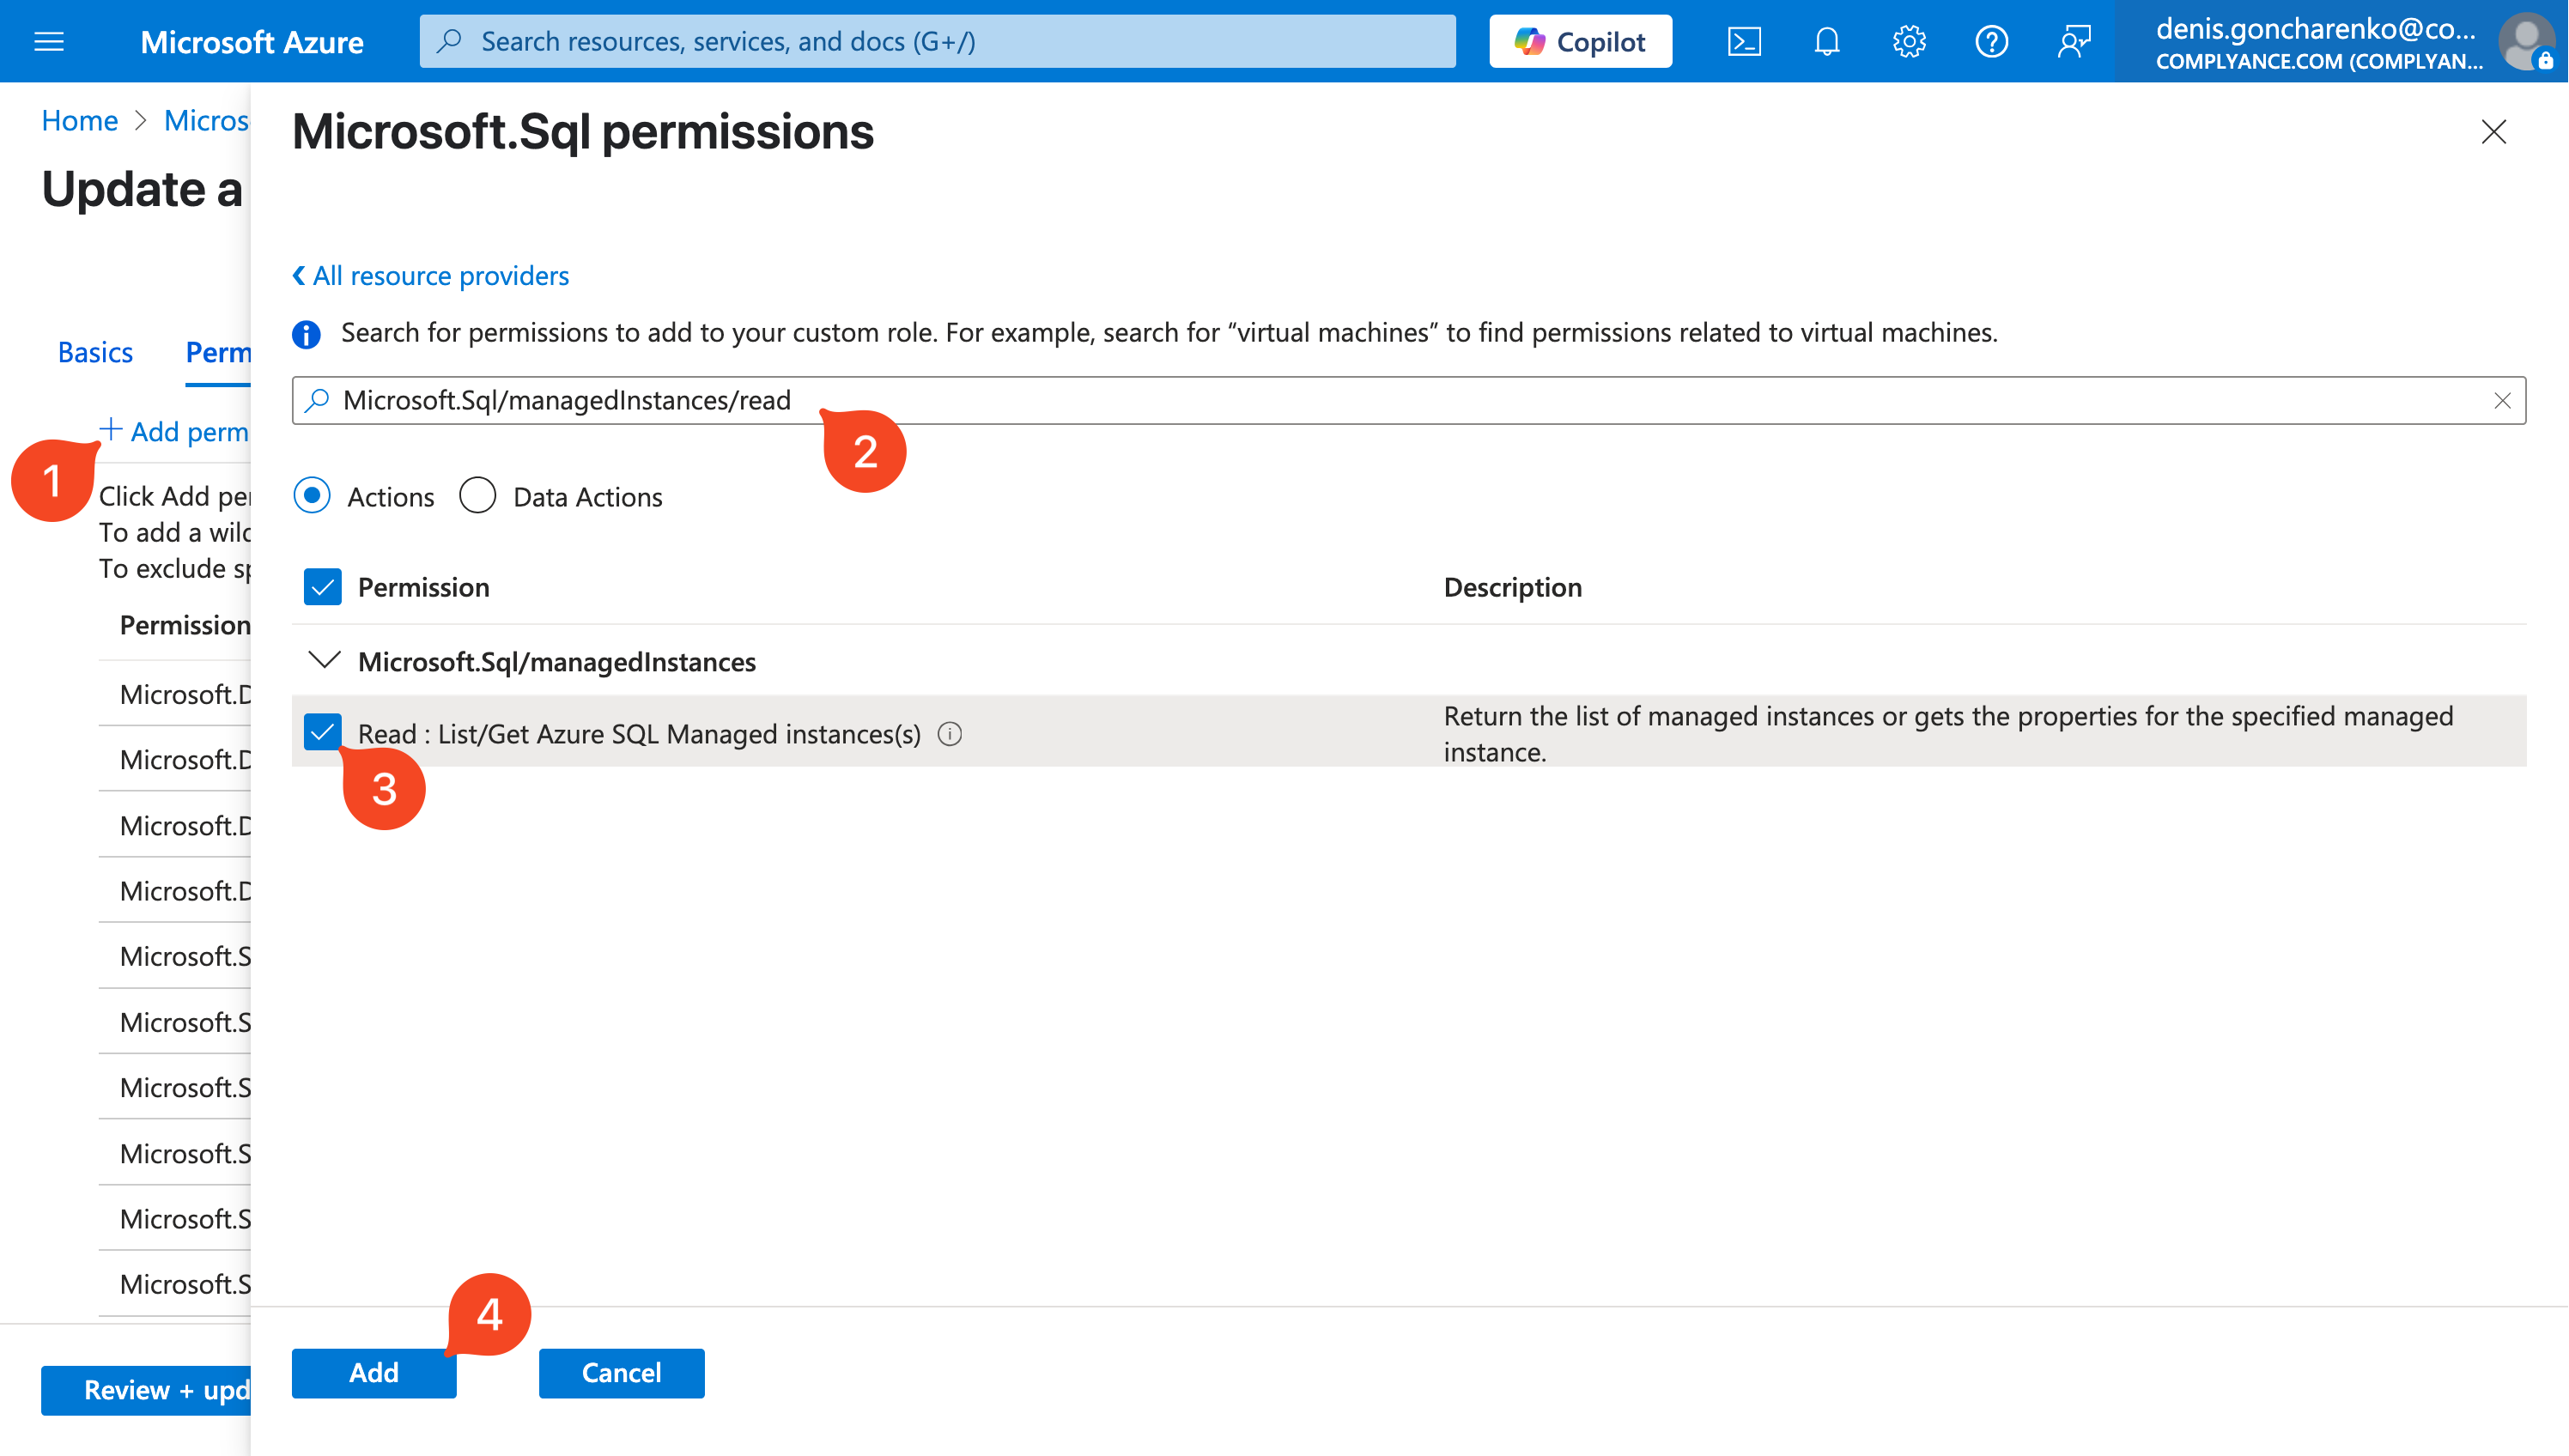Viewport: 2569px width, 1456px height.
Task: Collapse the Microsoft.Sql/managedInstances group
Action: [324, 661]
